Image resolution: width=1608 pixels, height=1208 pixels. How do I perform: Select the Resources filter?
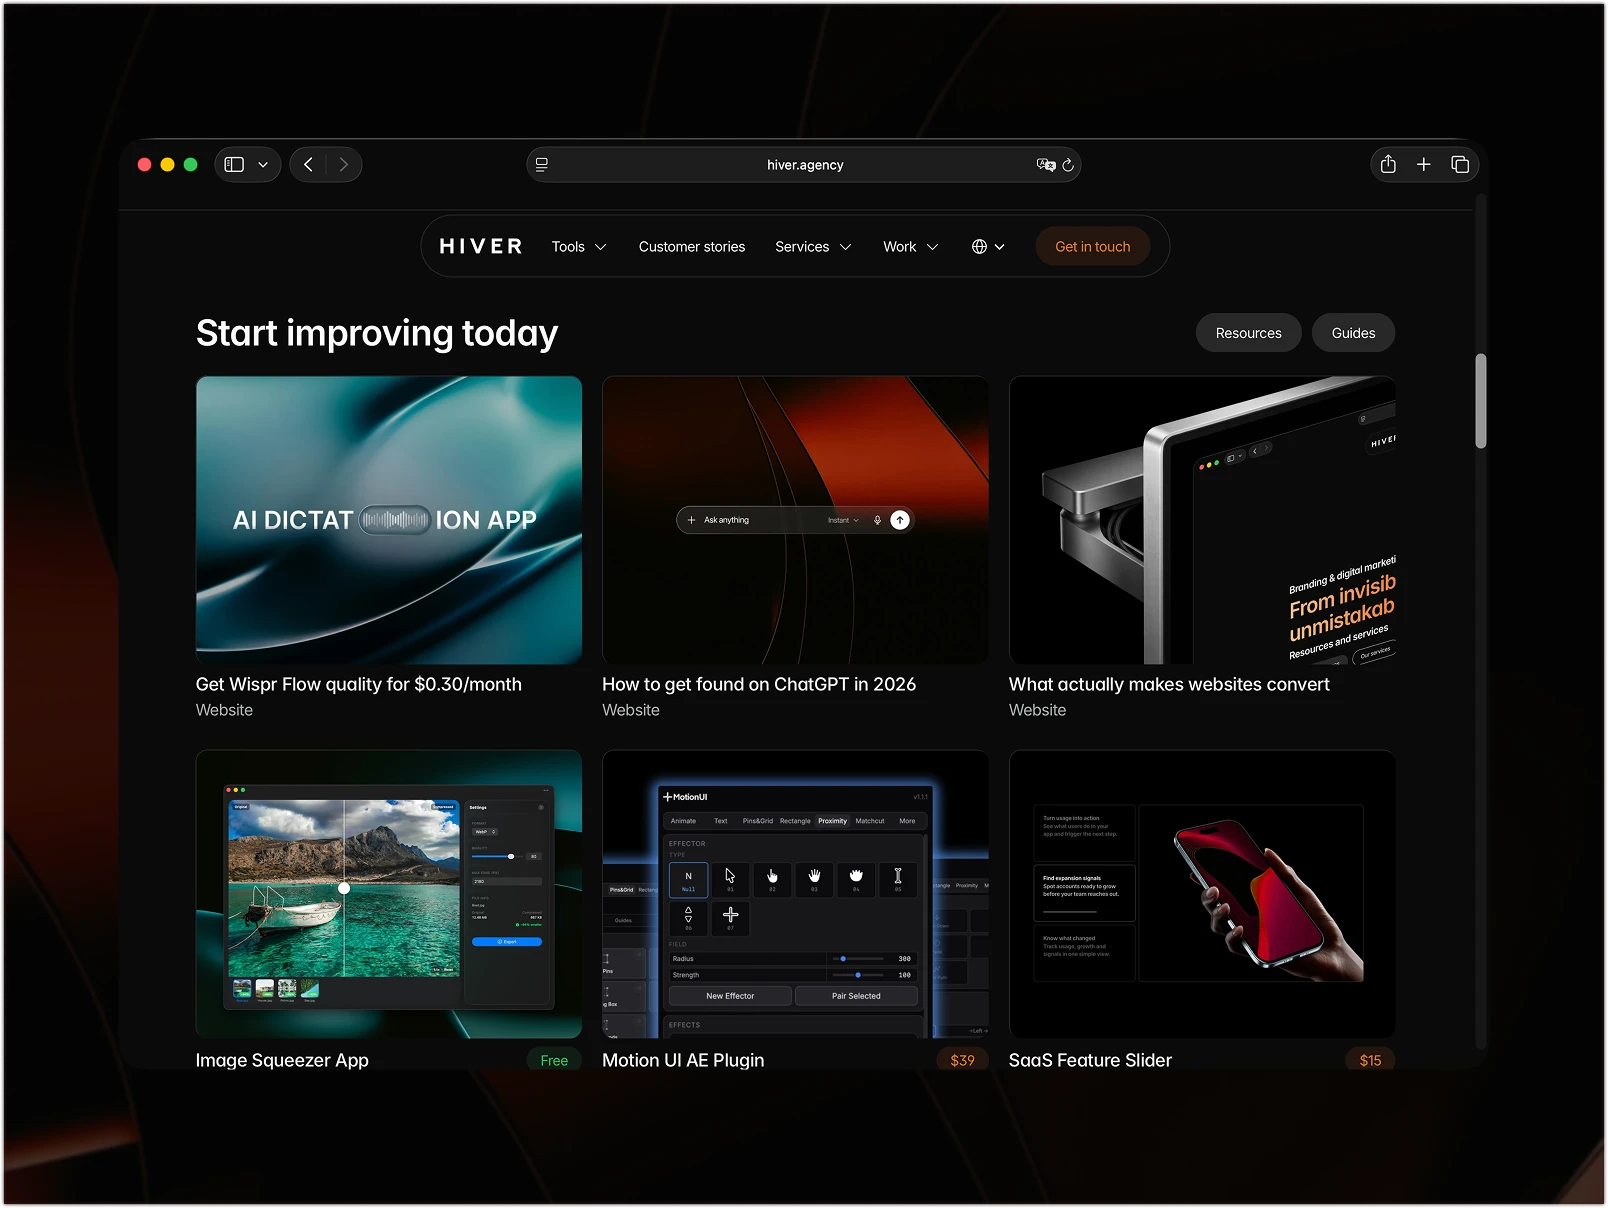(x=1248, y=333)
